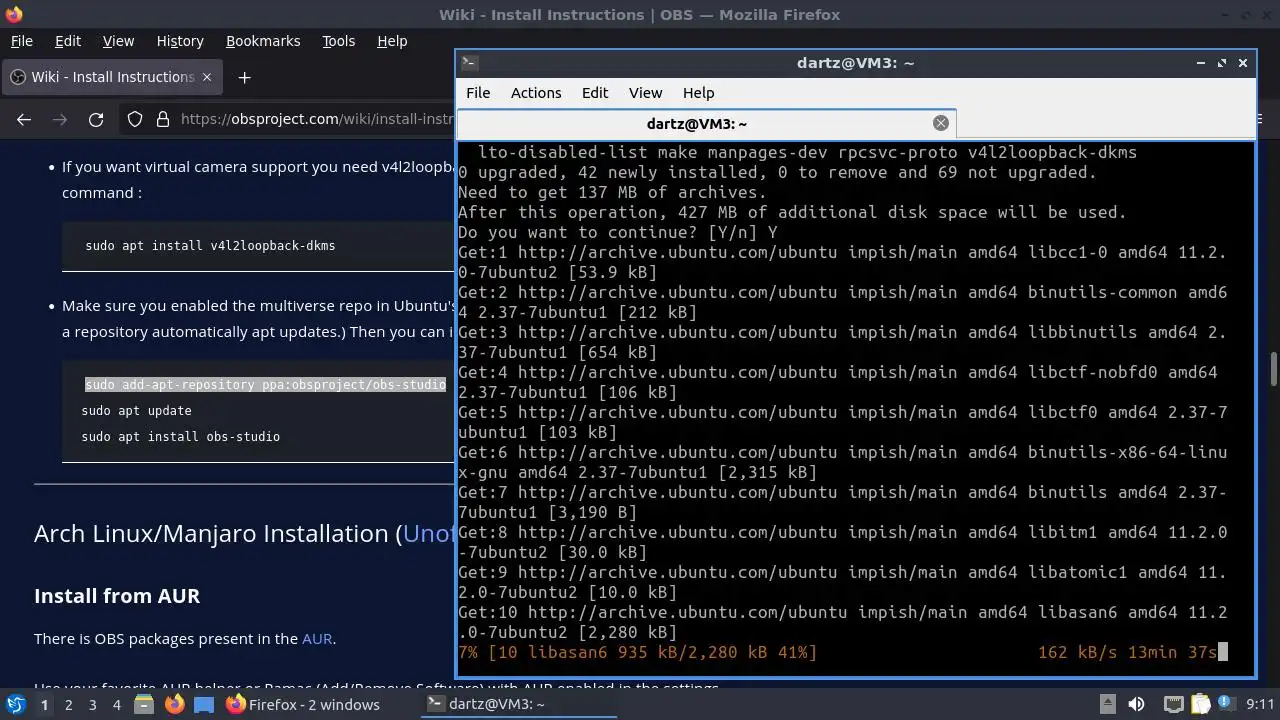Viewport: 1280px width, 720px height.
Task: Launch file manager from the panel
Action: (144, 704)
